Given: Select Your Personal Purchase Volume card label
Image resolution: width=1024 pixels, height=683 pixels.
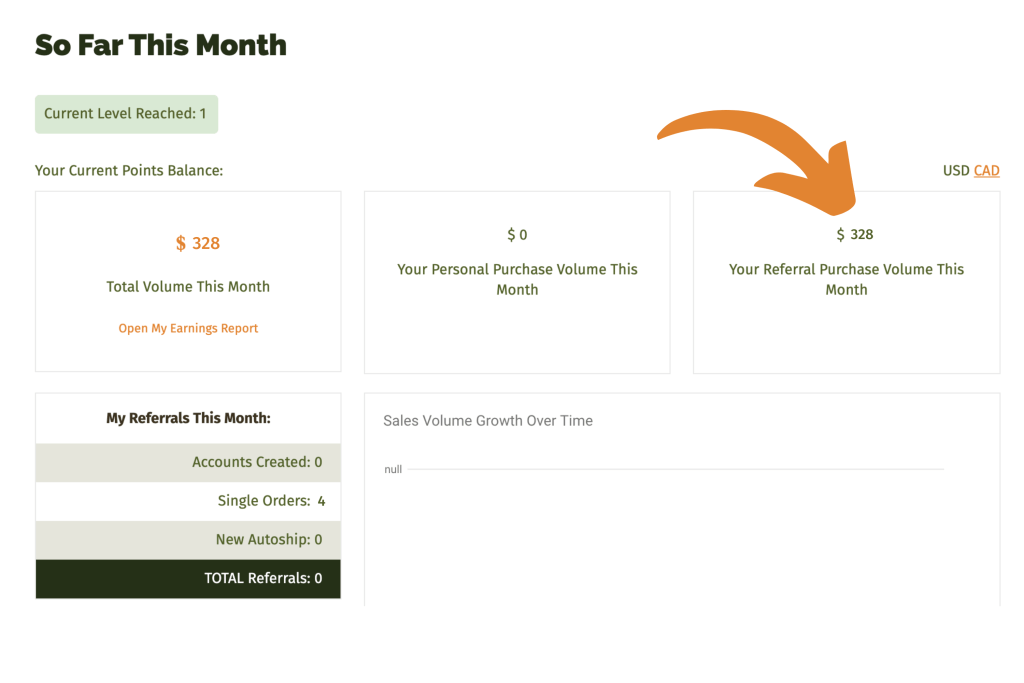Looking at the screenshot, I should click(517, 279).
